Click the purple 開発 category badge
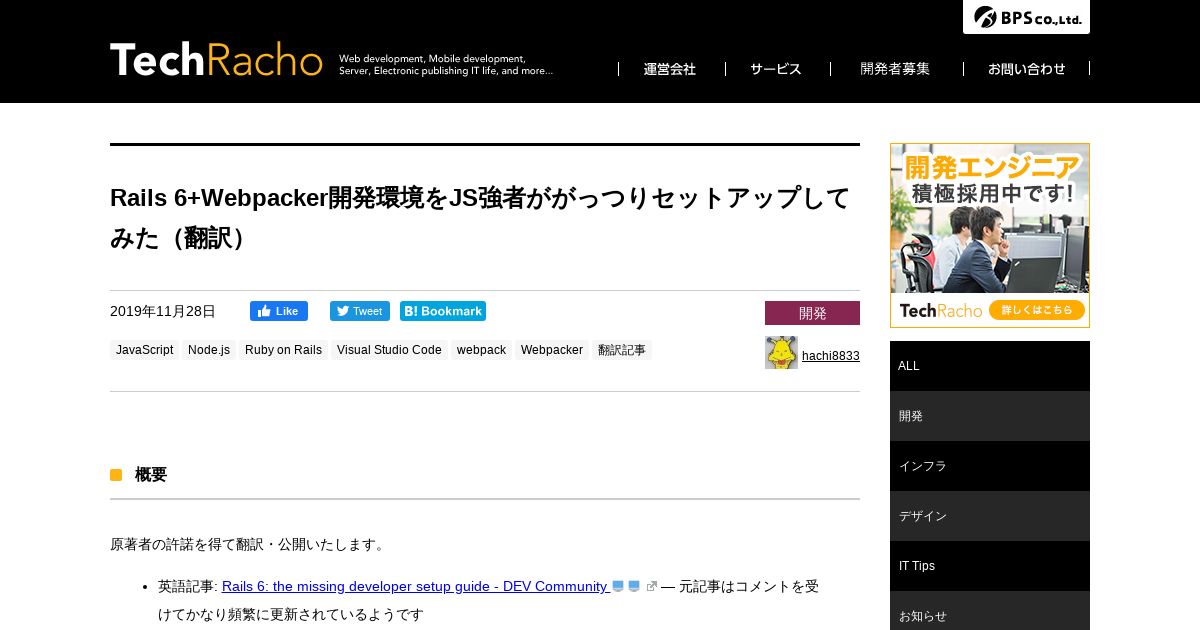This screenshot has height=630, width=1200. (x=812, y=313)
